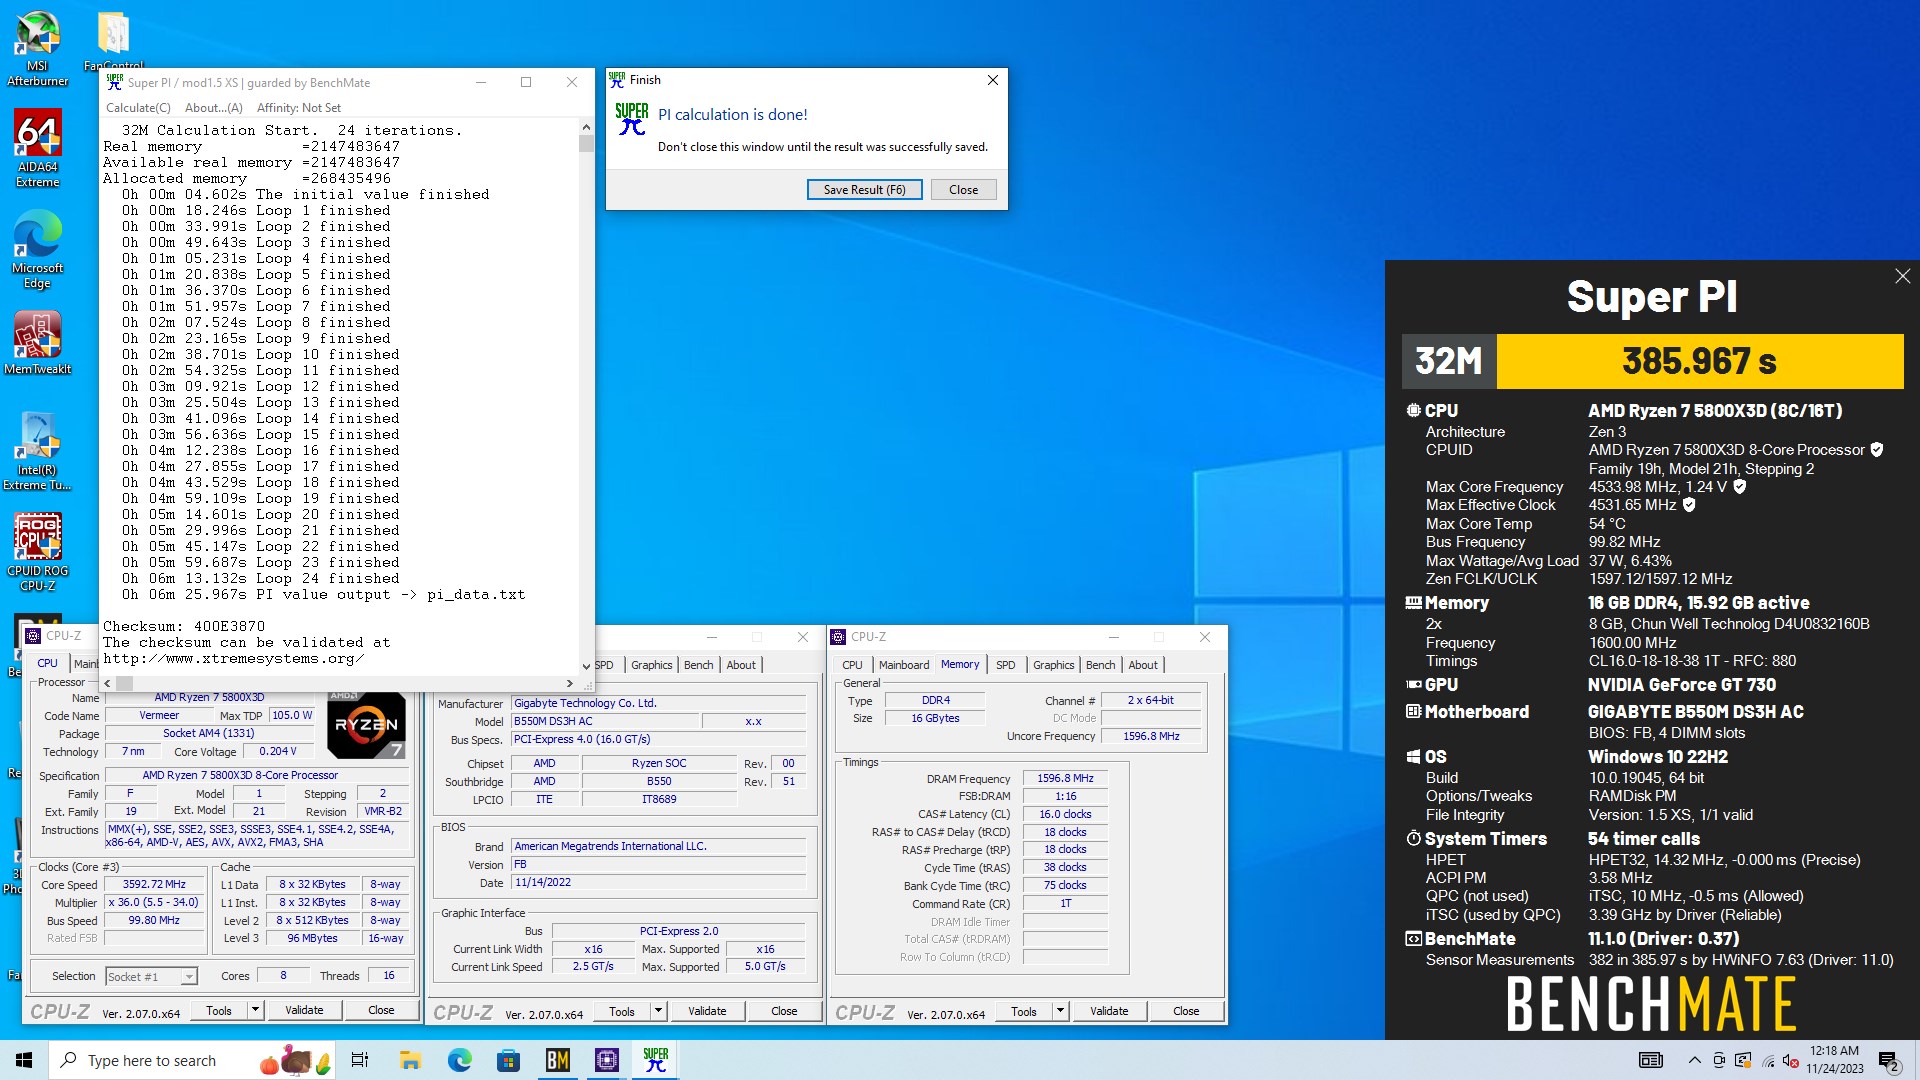
Task: Open File Explorer from the taskbar
Action: point(410,1060)
